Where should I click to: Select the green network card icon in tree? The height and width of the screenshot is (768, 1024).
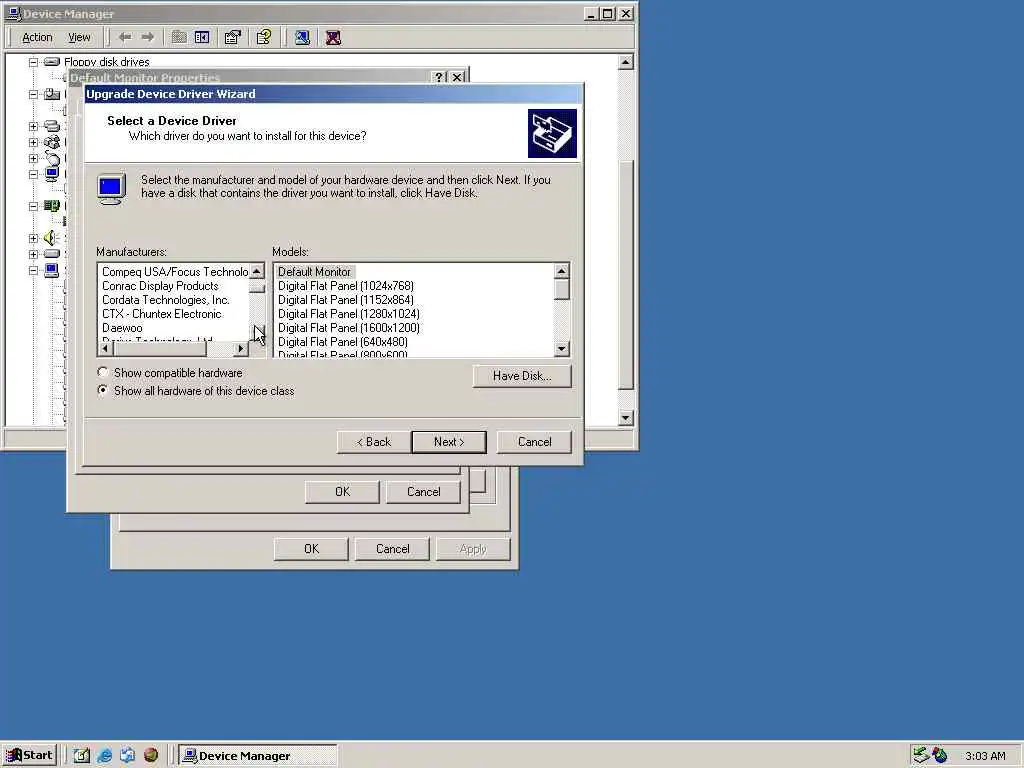click(52, 206)
